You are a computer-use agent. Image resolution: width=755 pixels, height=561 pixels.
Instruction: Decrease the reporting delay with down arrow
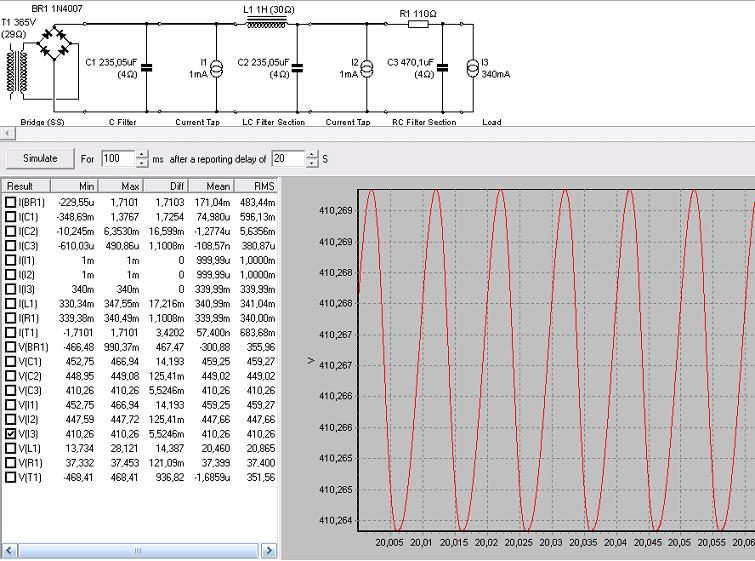[313, 163]
